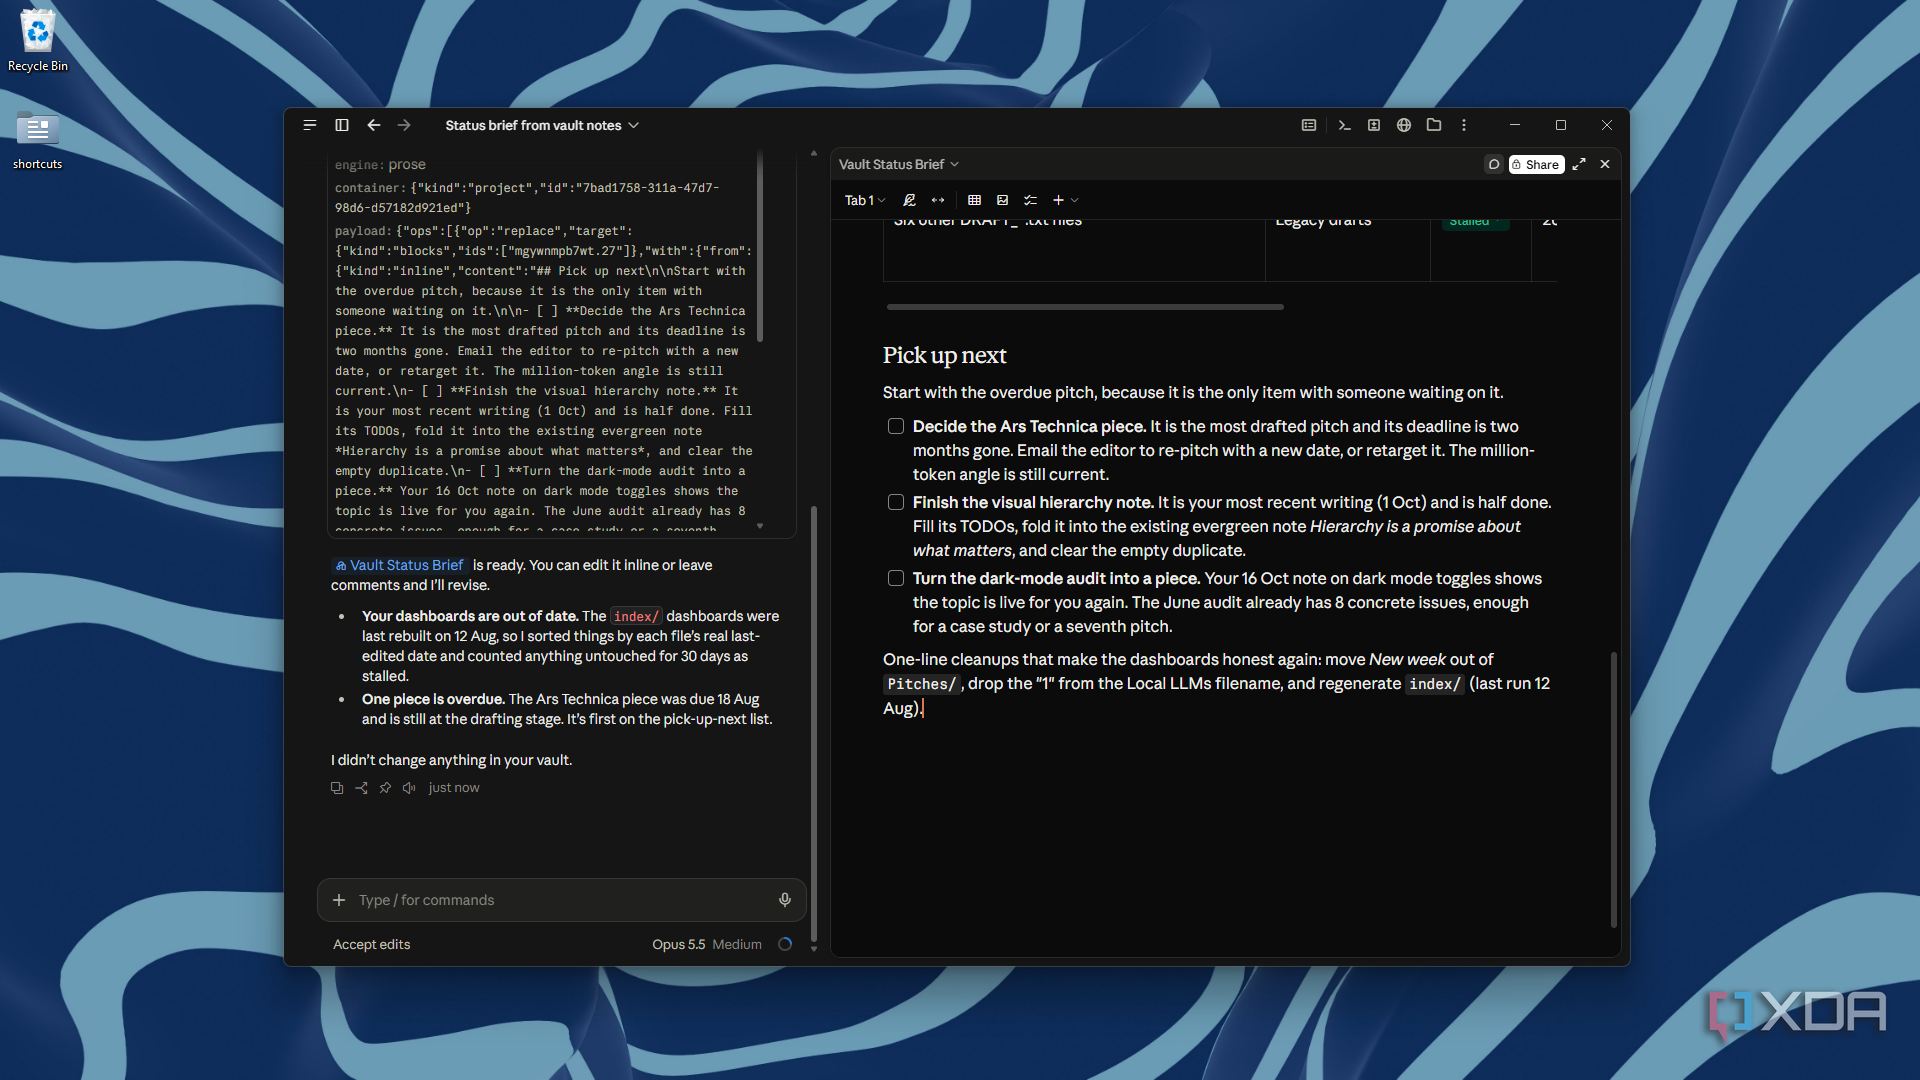Open the Tab 1 dropdown
Image resolution: width=1920 pixels, height=1080 pixels.
click(x=865, y=200)
